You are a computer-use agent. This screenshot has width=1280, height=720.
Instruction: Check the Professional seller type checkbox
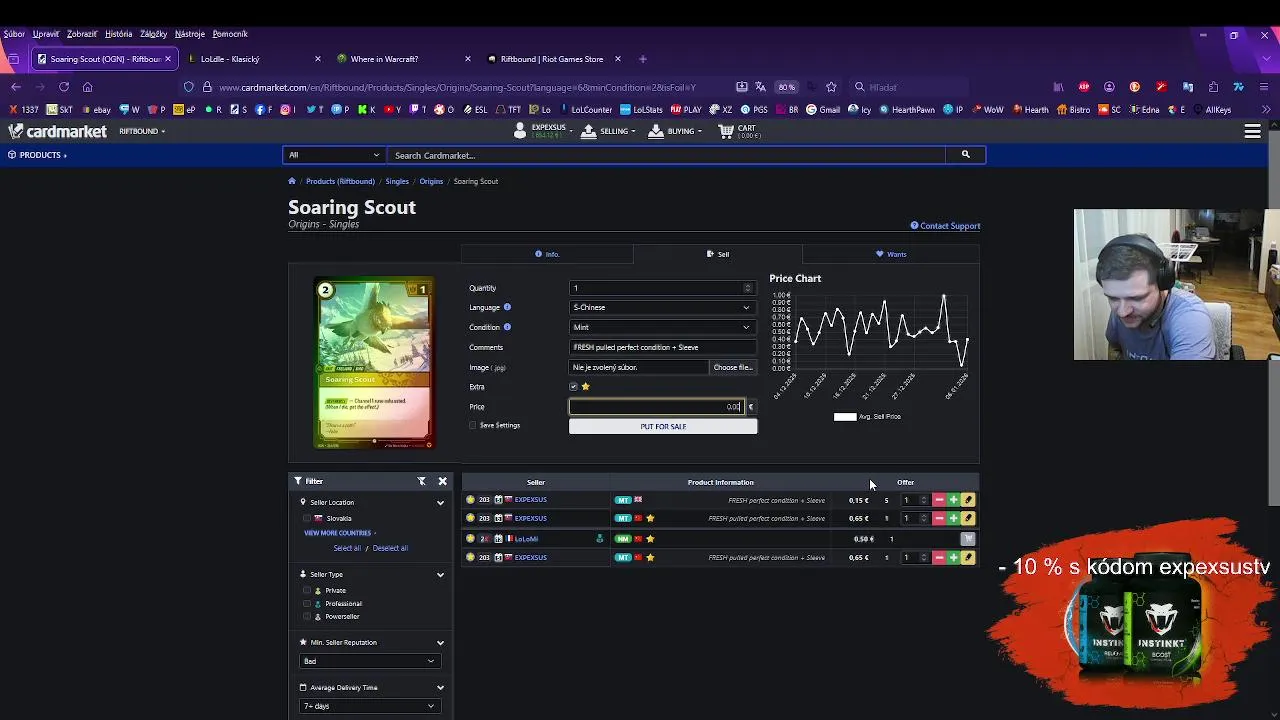click(307, 604)
